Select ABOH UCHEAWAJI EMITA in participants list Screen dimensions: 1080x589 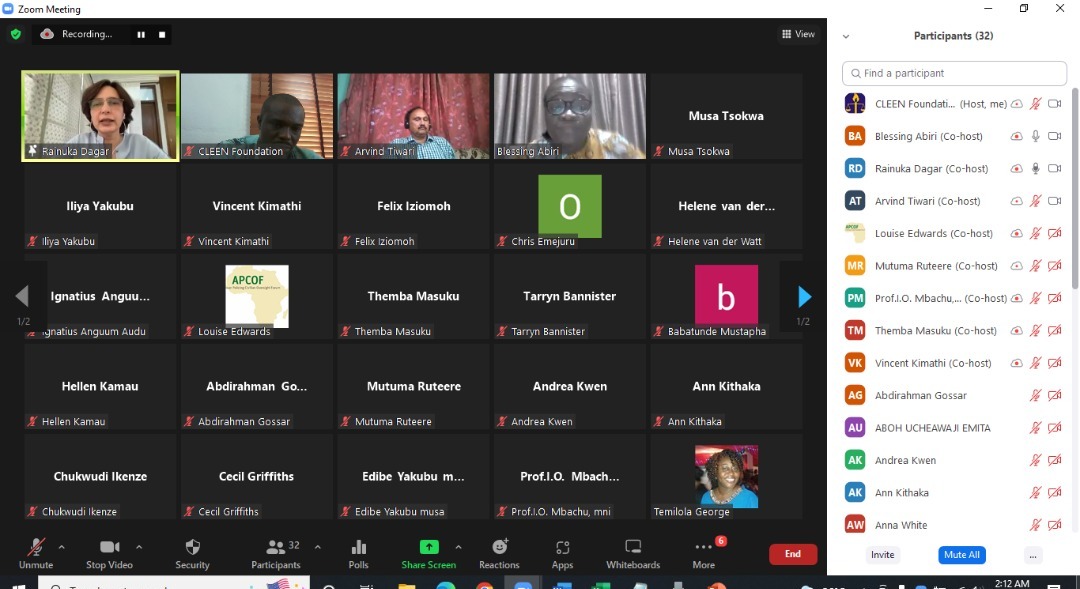[954, 428]
